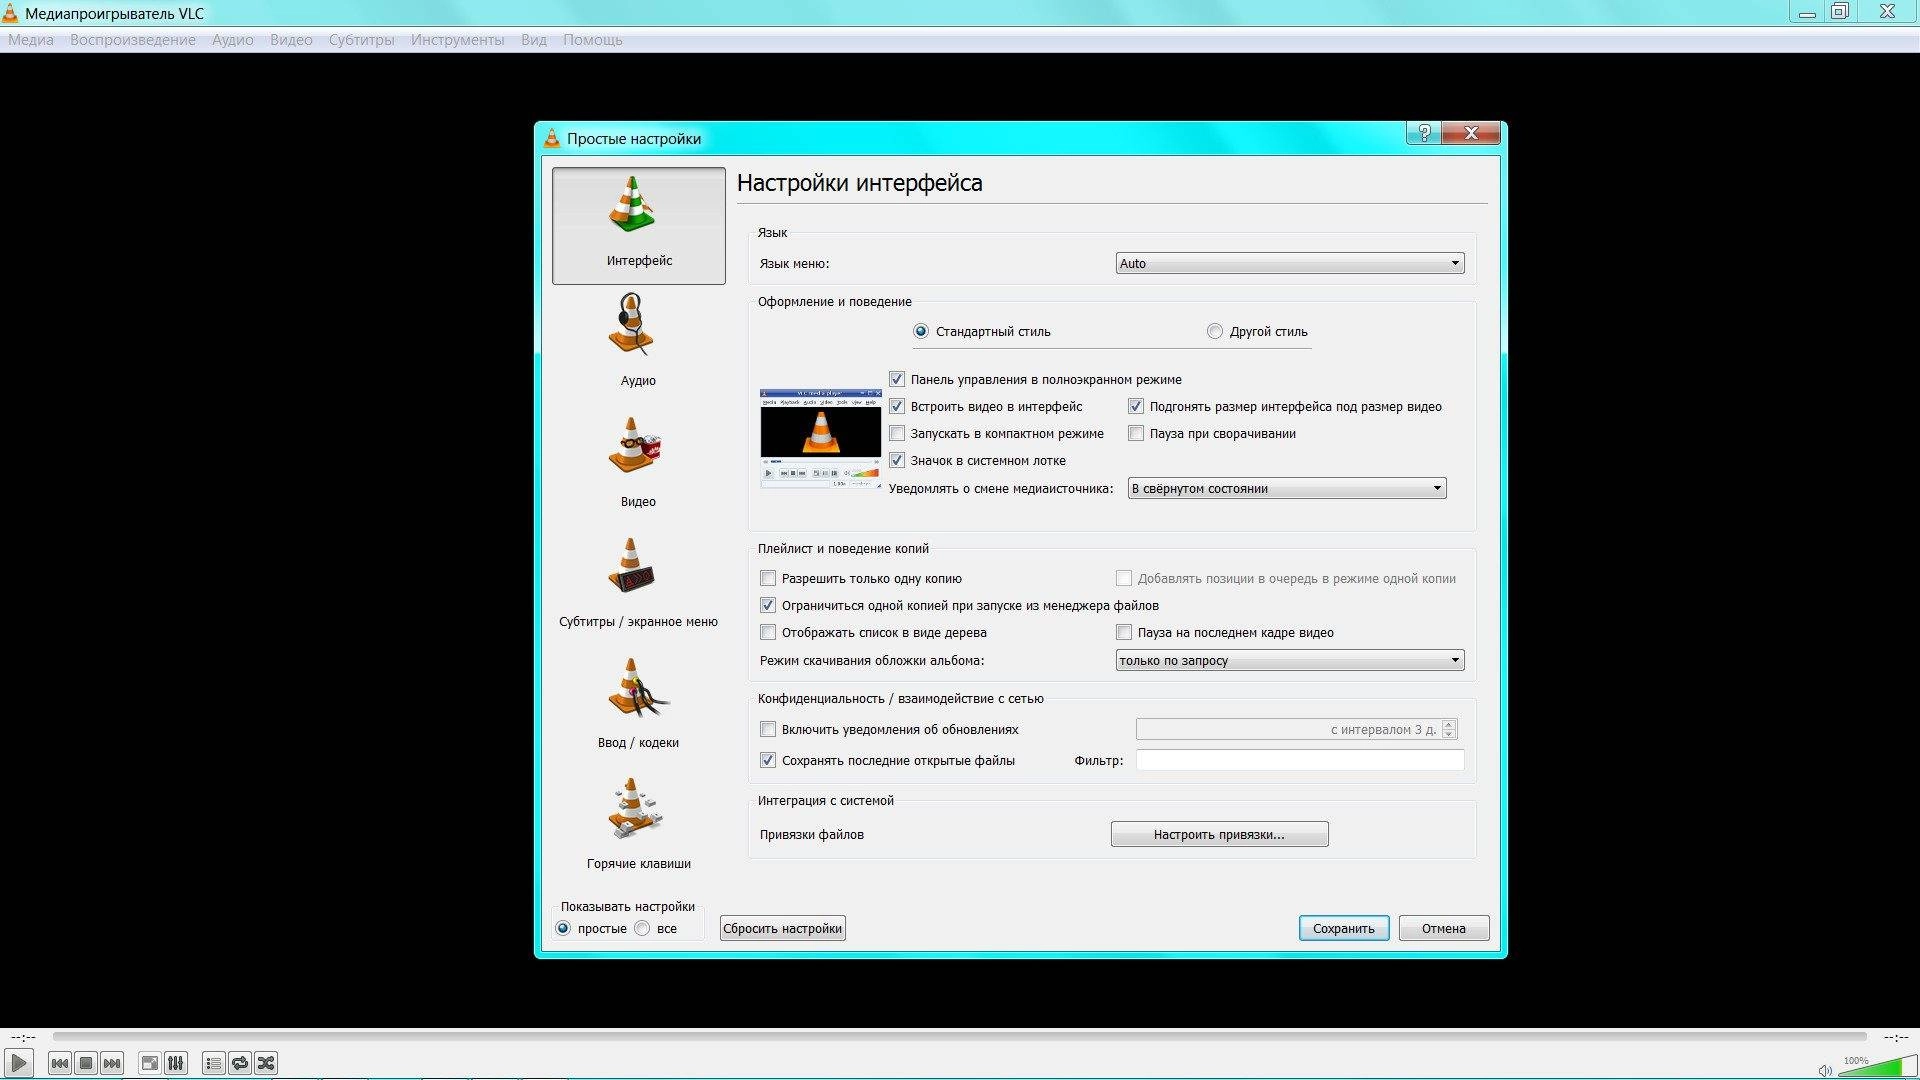Click the playback seek bar
Screen dimensions: 1920x1080
[x=960, y=1037]
